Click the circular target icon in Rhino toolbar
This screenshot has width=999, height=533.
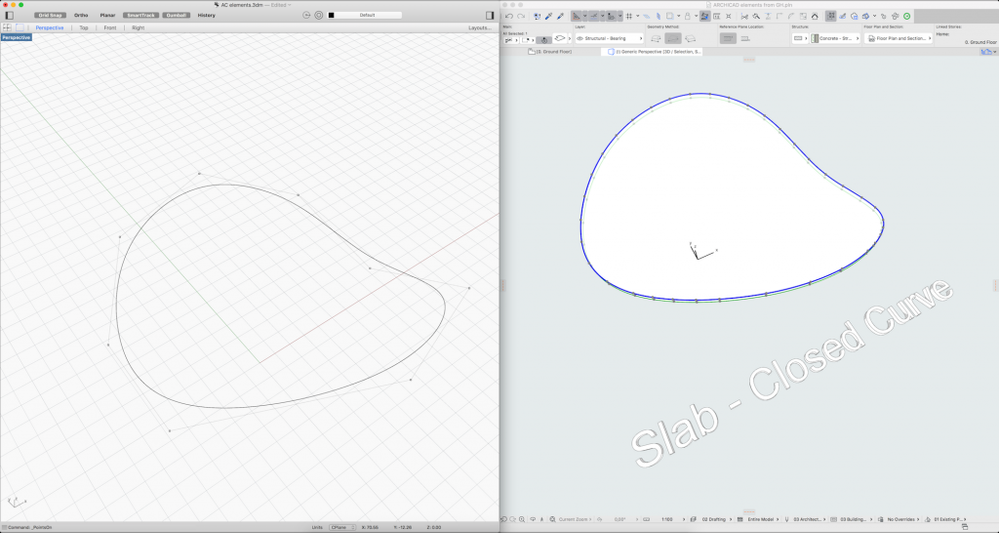click(x=319, y=15)
